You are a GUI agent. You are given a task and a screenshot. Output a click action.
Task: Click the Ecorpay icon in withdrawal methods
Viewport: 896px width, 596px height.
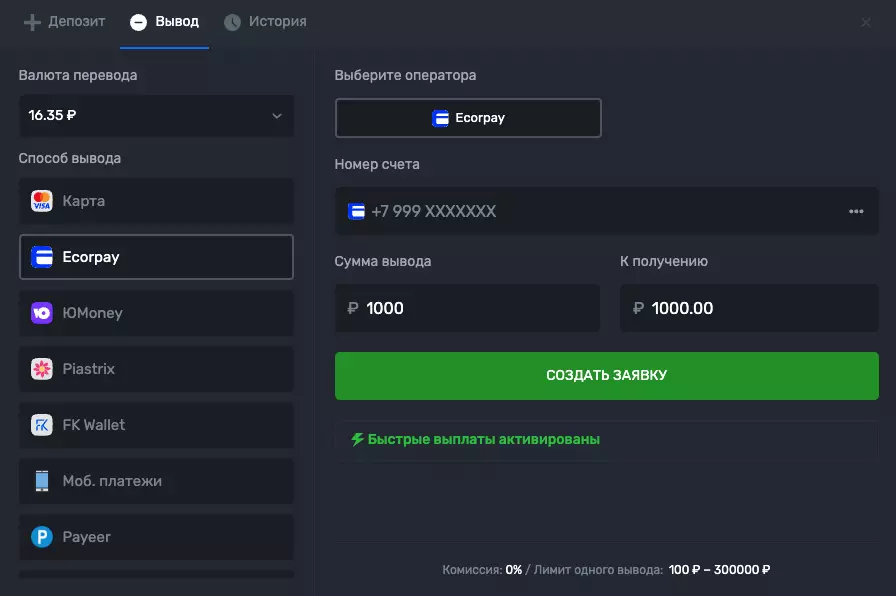(x=40, y=257)
